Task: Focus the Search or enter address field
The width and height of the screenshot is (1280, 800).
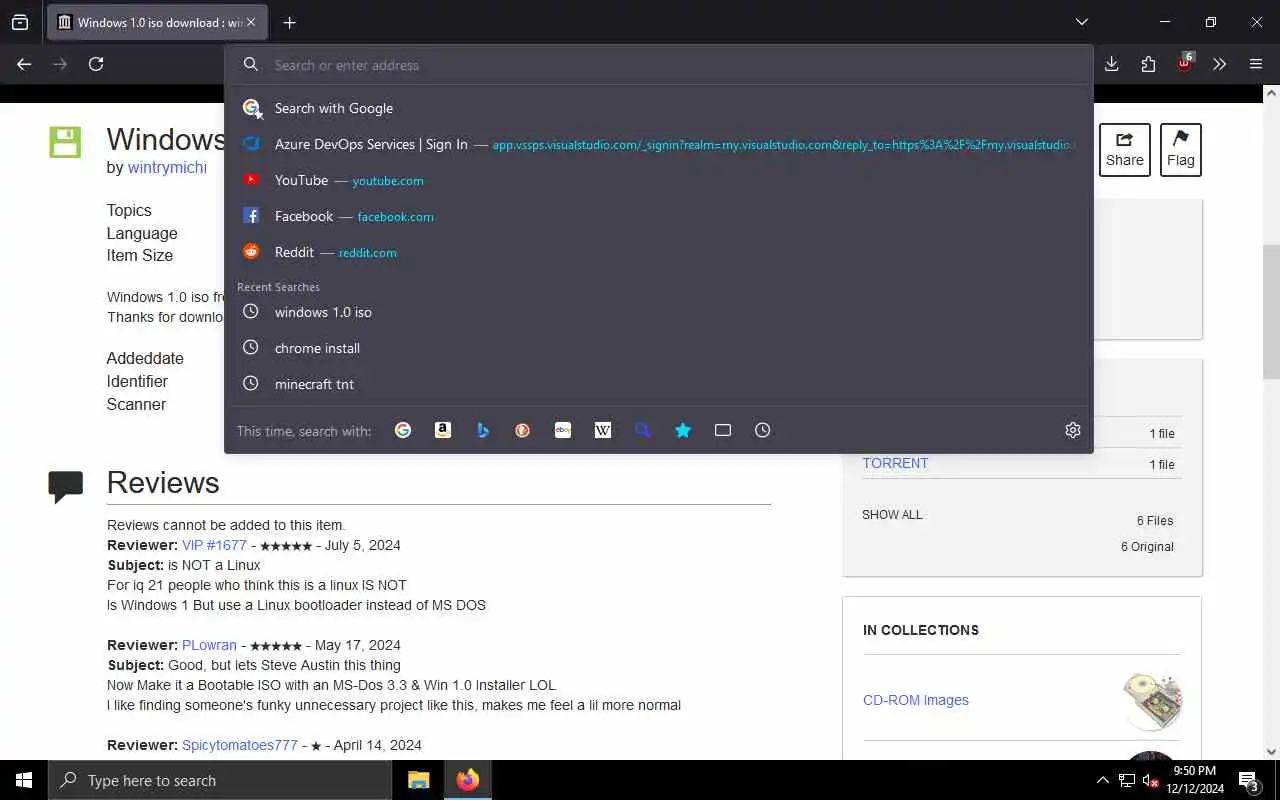Action: [659, 65]
